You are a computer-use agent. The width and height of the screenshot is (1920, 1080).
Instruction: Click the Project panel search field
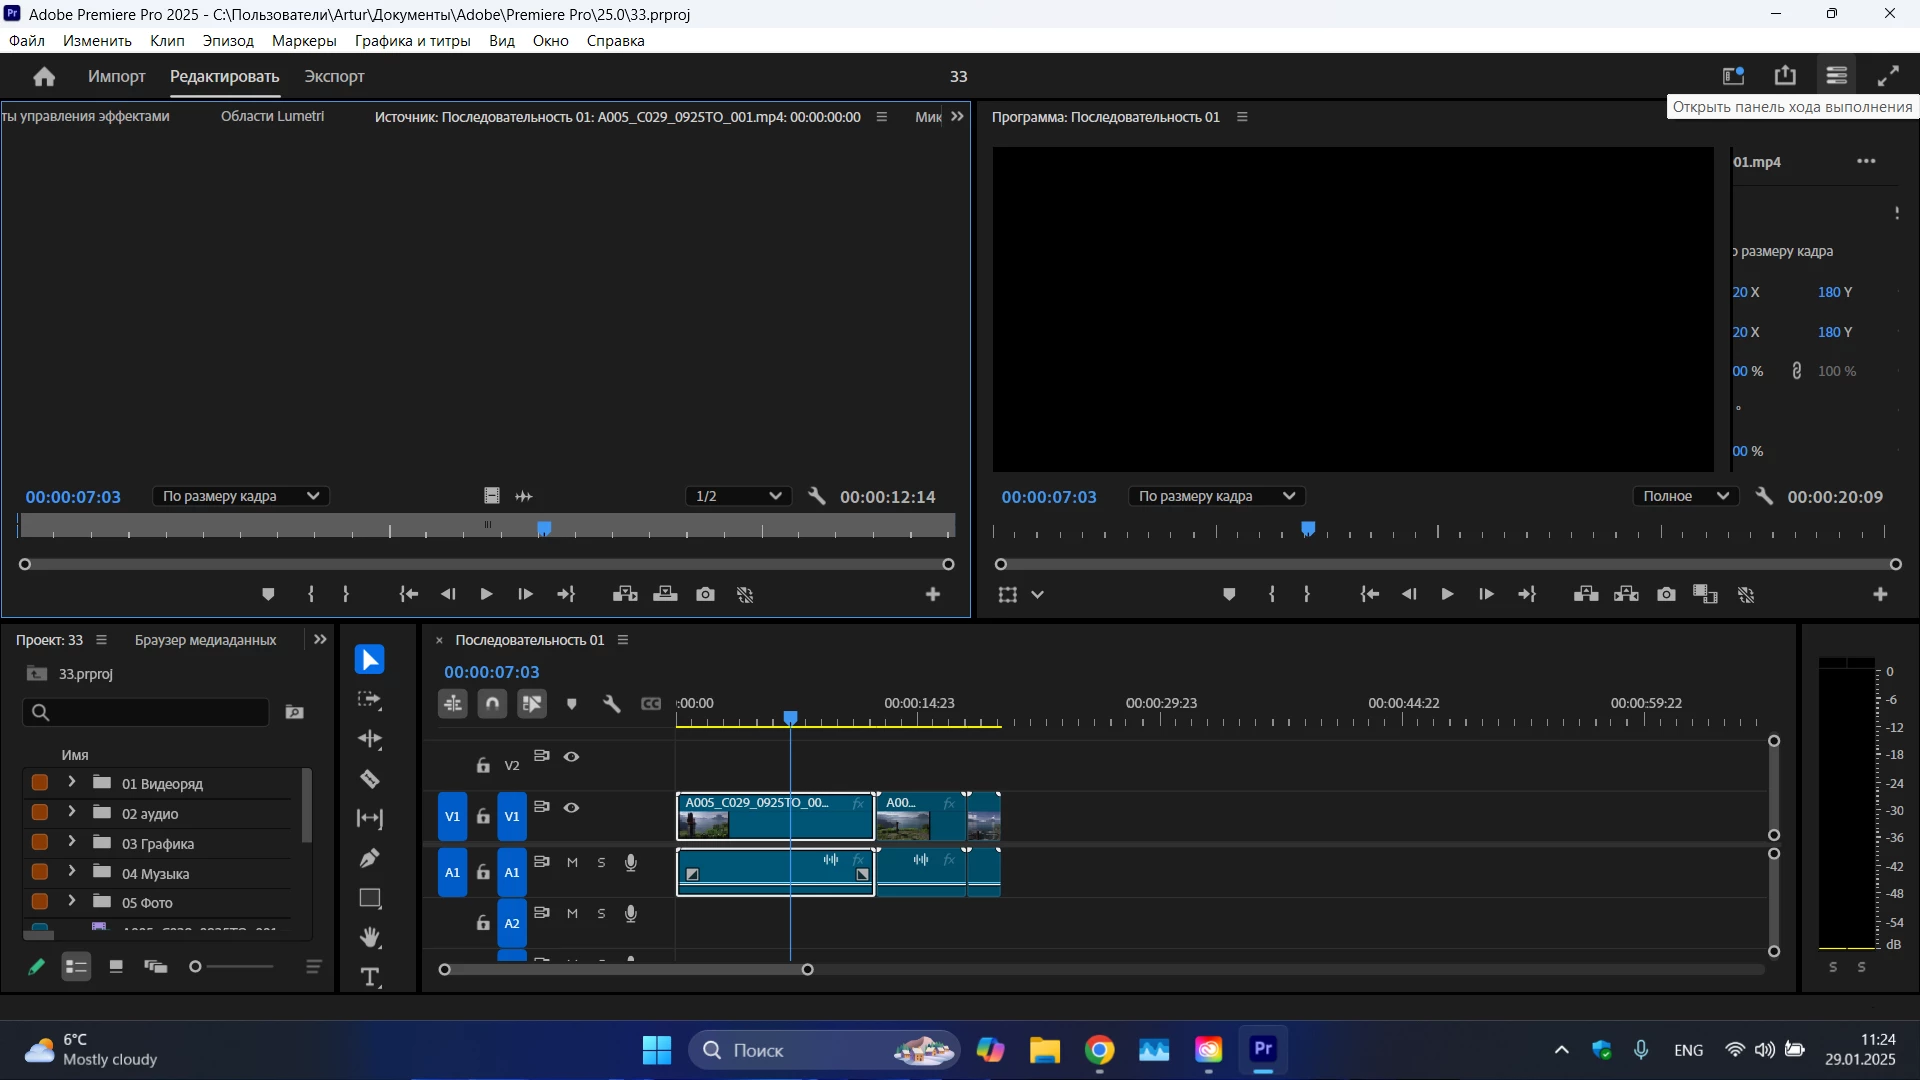coord(150,712)
